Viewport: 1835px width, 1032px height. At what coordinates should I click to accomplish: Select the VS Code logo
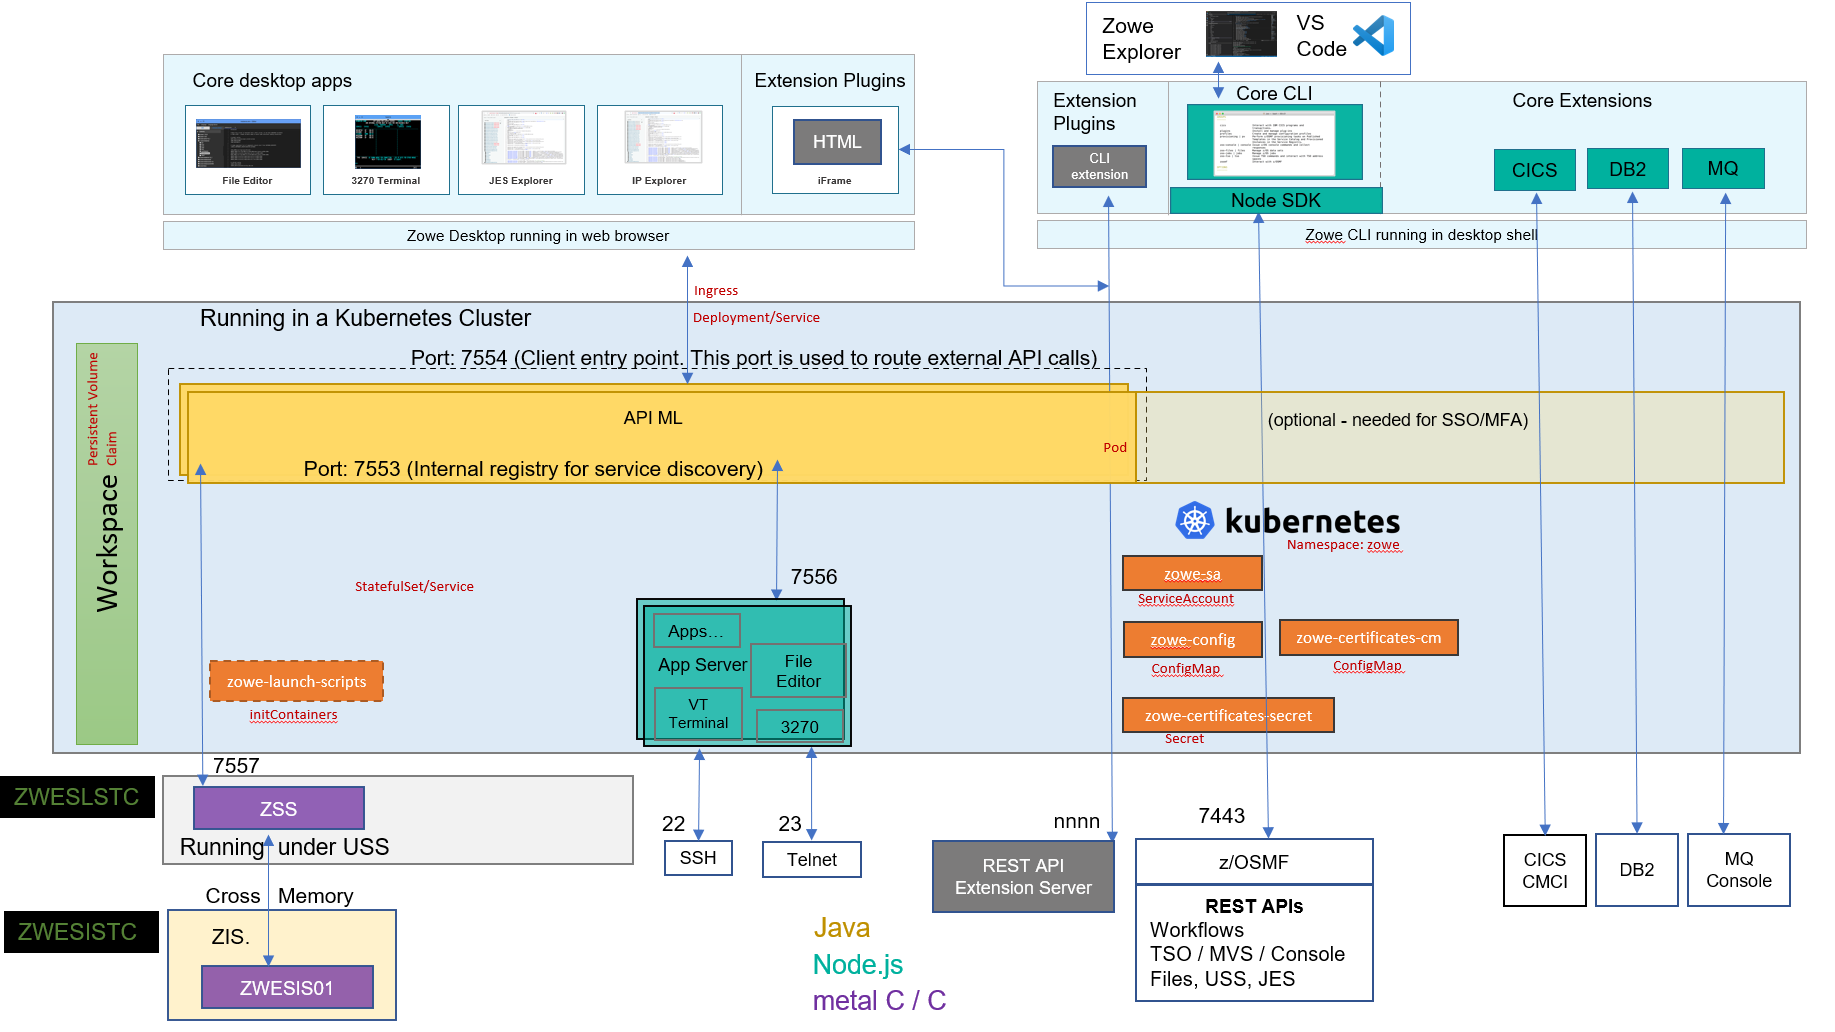(1376, 36)
